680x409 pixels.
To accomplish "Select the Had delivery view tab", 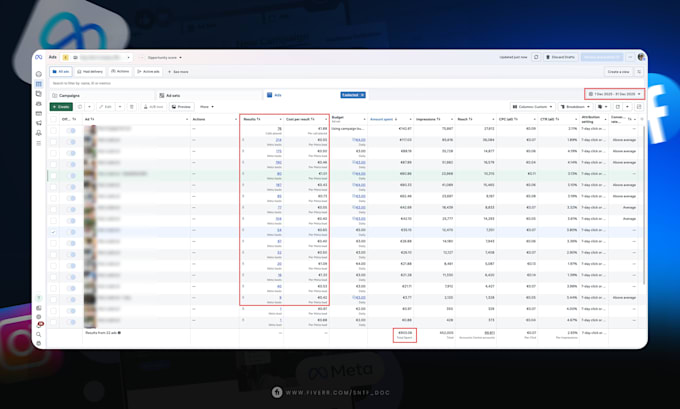I will 90,72.
